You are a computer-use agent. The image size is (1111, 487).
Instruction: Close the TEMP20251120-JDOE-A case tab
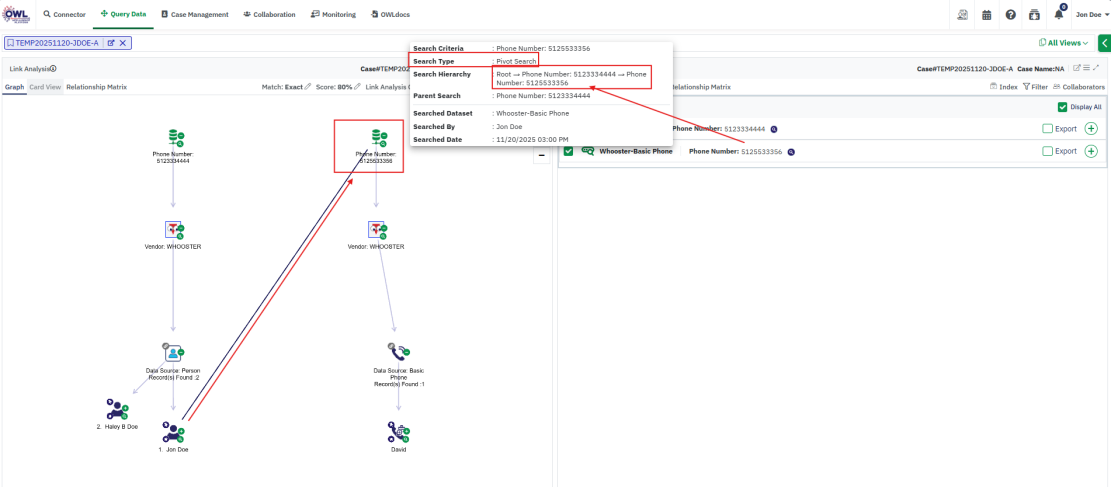tap(123, 43)
